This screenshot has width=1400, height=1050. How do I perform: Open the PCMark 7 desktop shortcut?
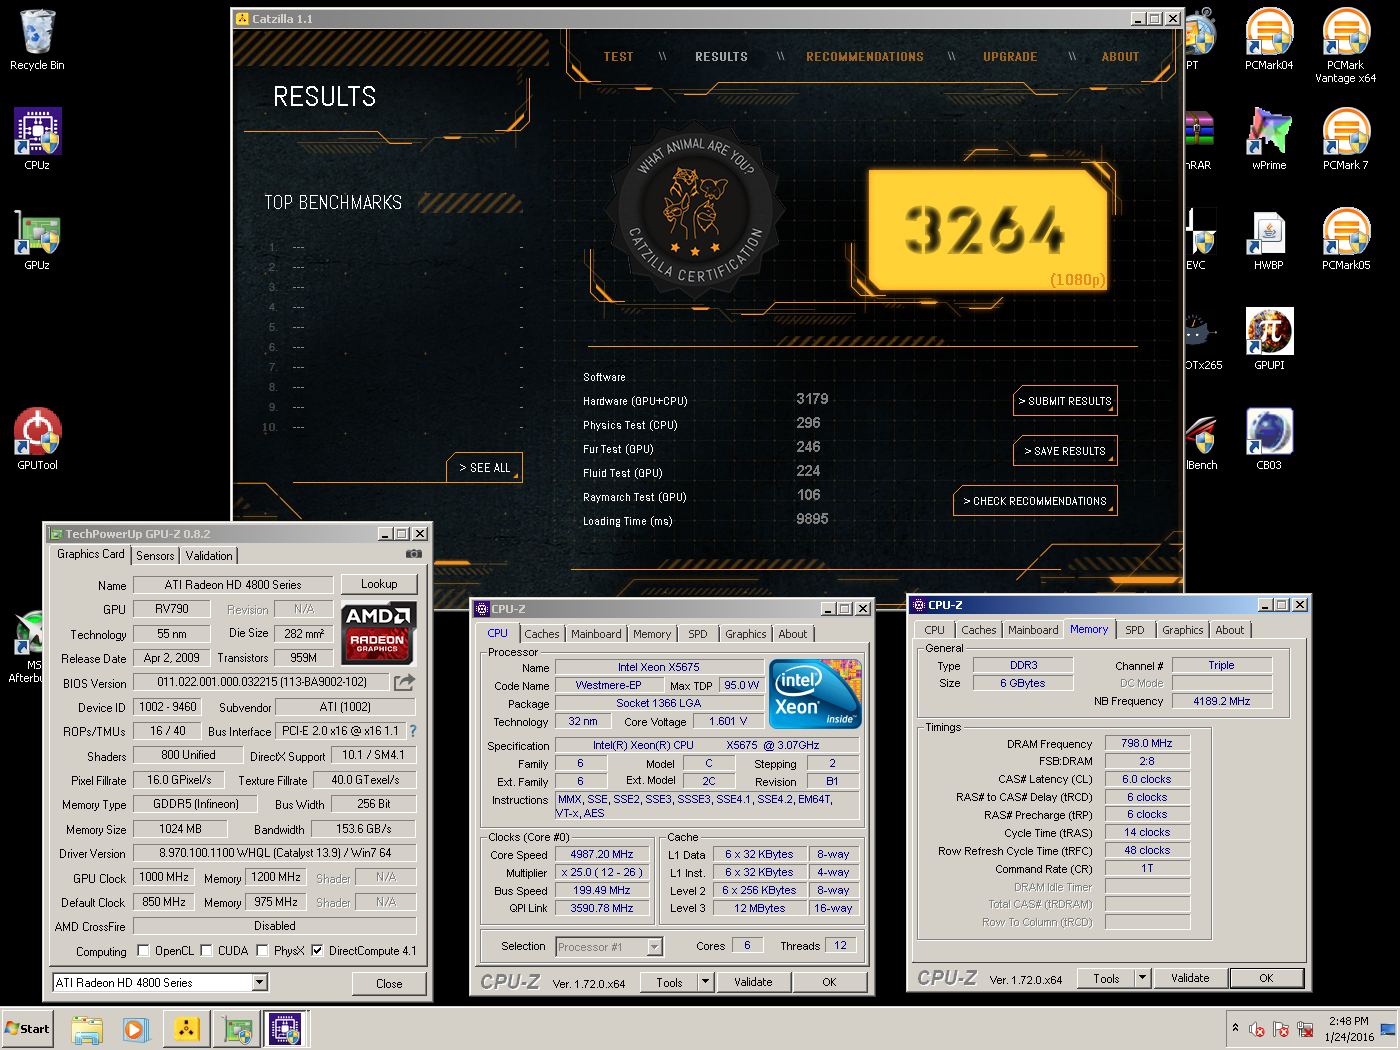click(1346, 138)
